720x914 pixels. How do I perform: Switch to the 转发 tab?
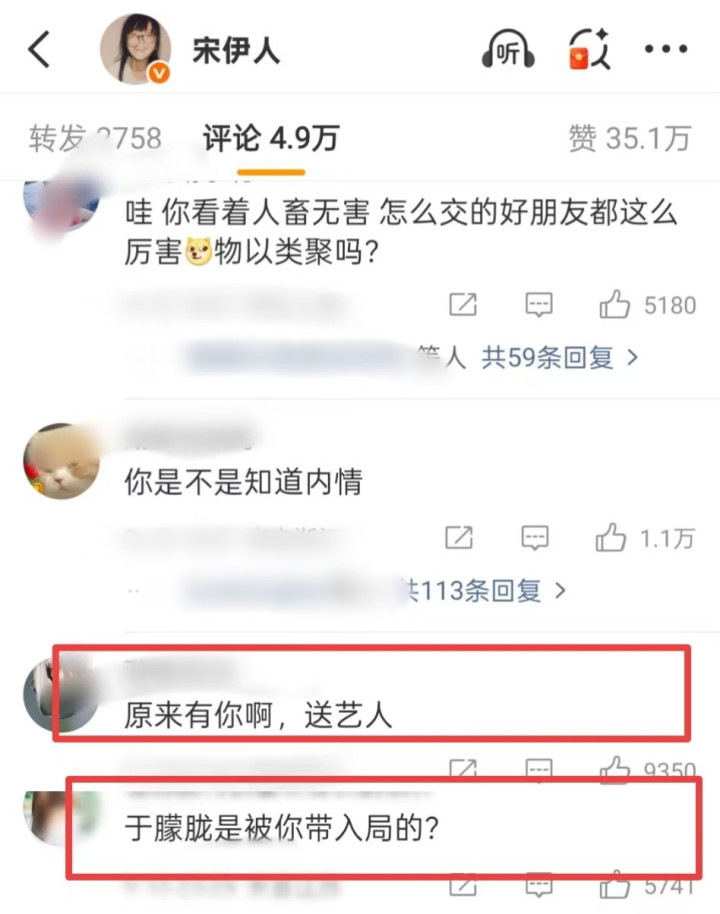point(95,139)
